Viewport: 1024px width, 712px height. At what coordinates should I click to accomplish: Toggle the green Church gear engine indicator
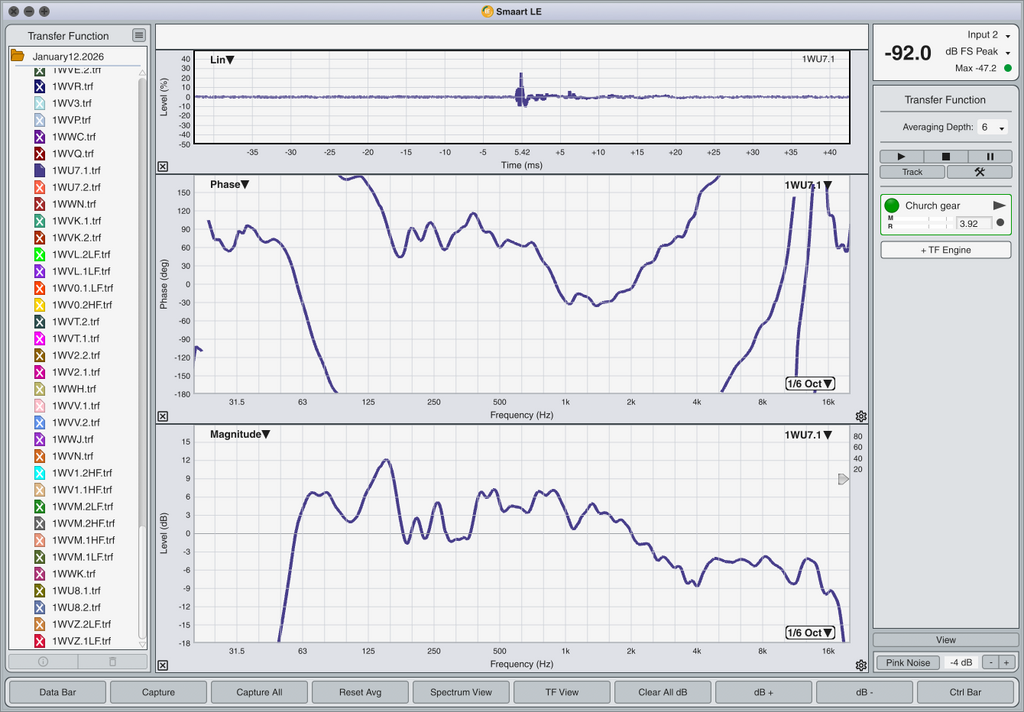892,206
